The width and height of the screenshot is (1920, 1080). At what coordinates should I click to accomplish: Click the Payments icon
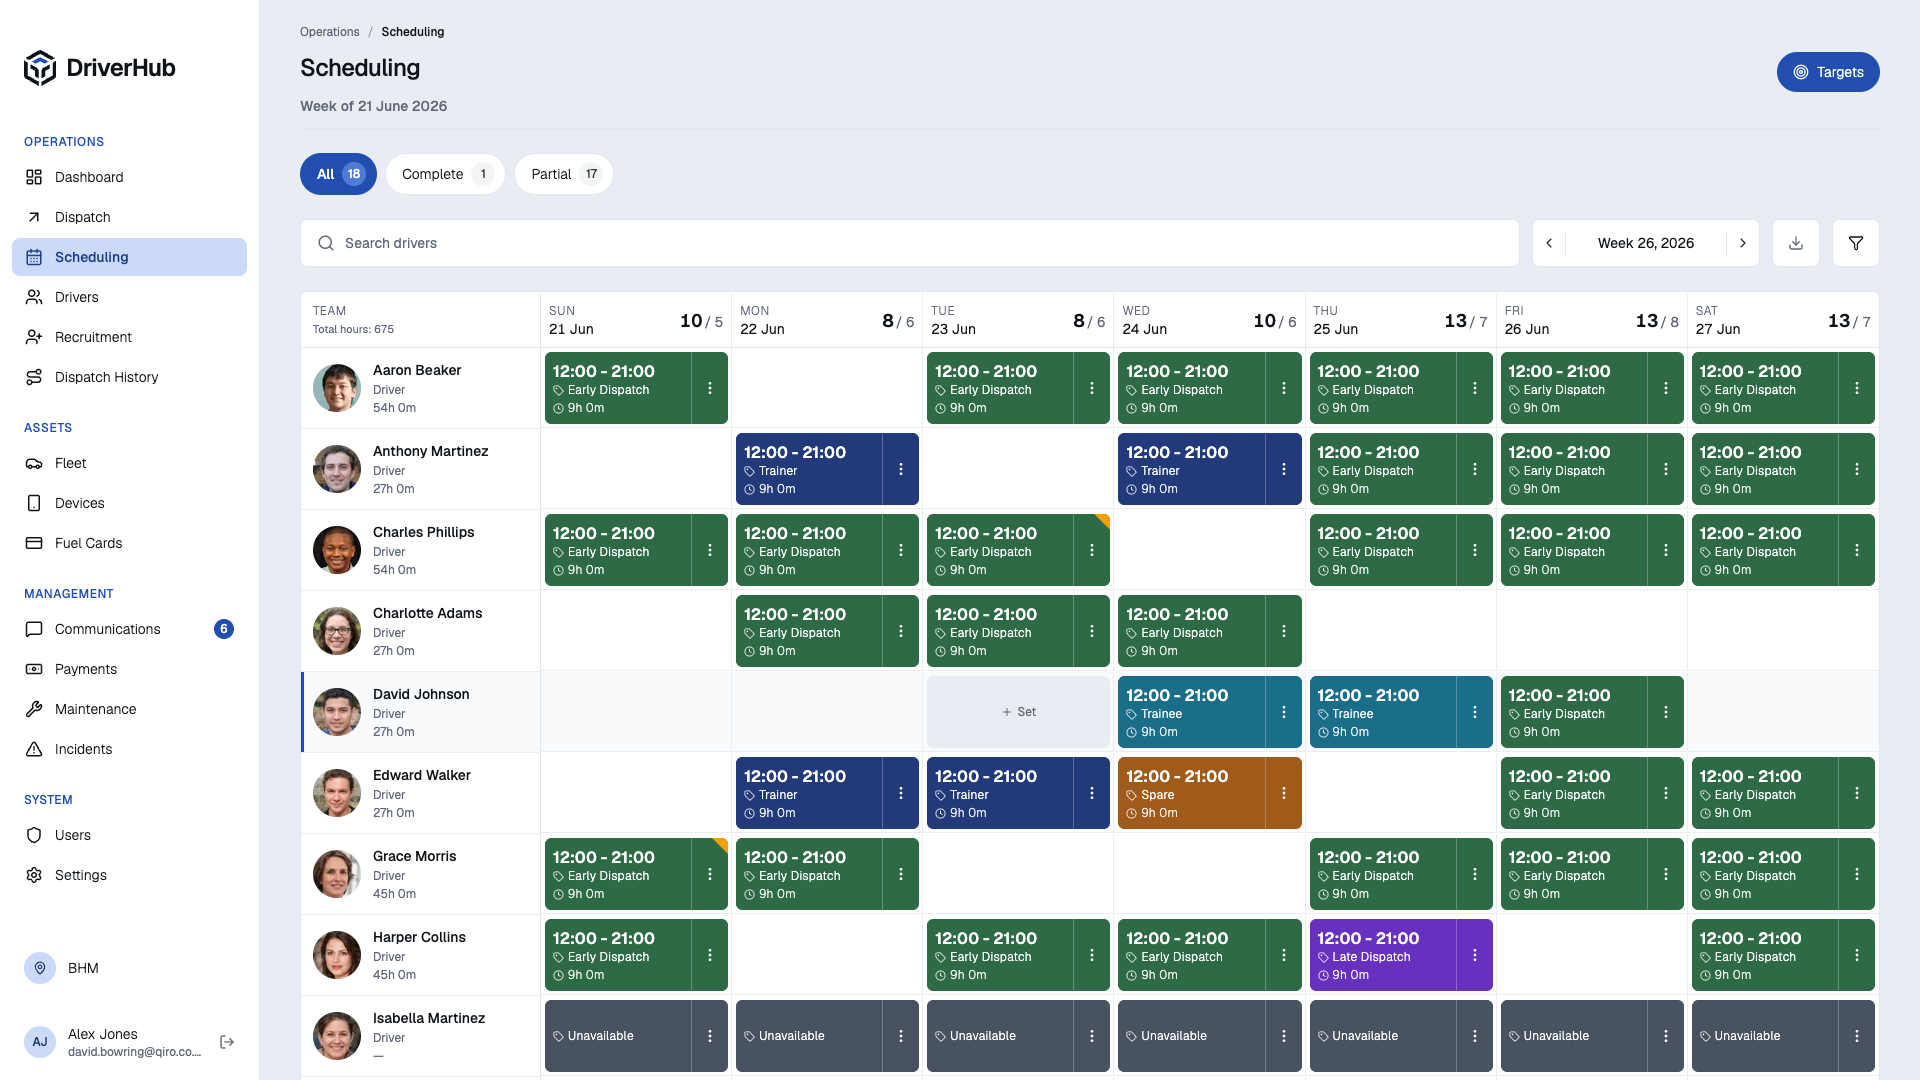pyautogui.click(x=34, y=669)
